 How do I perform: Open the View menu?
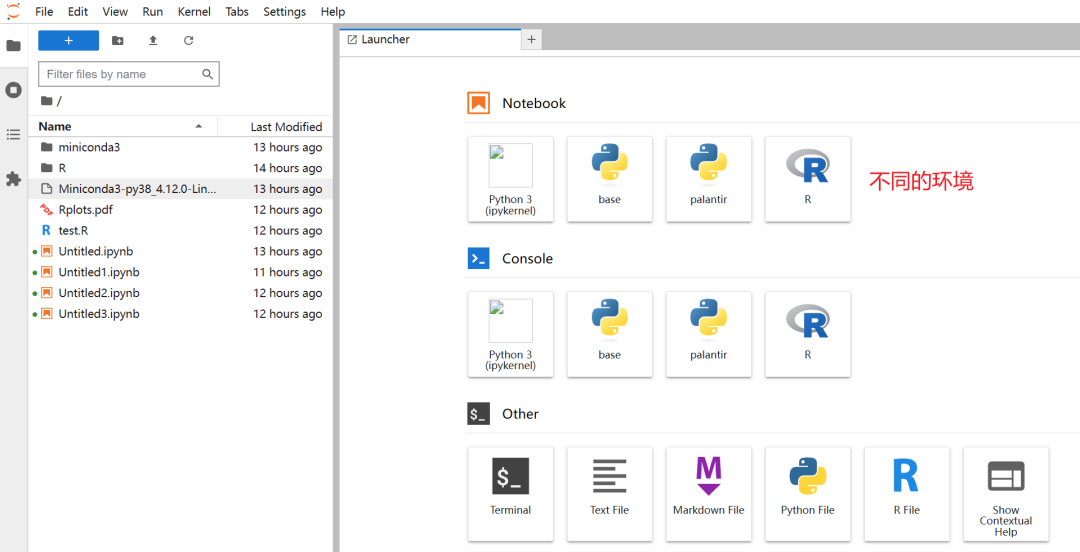[115, 12]
